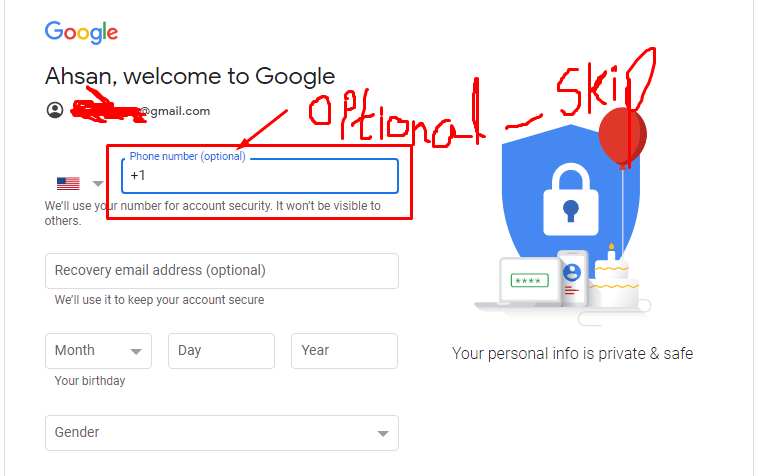The height and width of the screenshot is (476, 770).
Task: Click the birthday cake illustration
Action: click(x=614, y=282)
